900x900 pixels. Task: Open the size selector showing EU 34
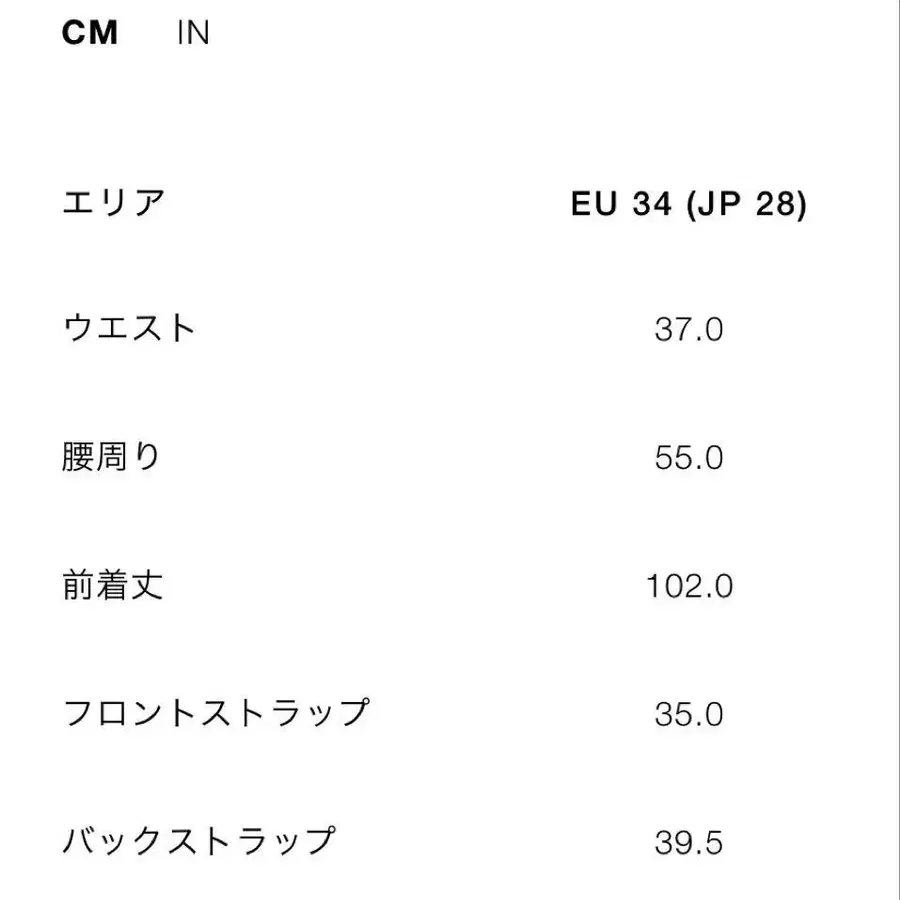point(690,204)
